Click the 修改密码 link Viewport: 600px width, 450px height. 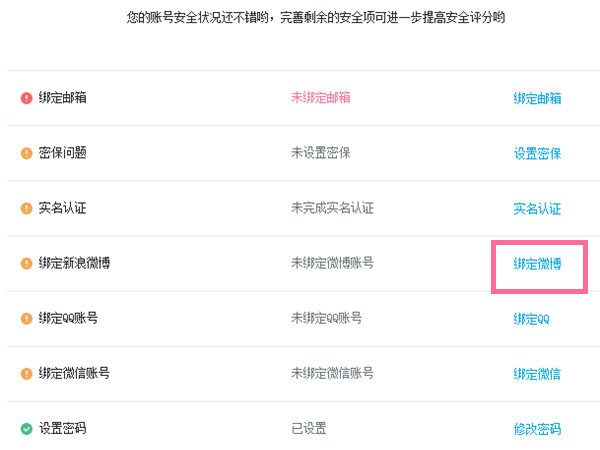click(537, 429)
